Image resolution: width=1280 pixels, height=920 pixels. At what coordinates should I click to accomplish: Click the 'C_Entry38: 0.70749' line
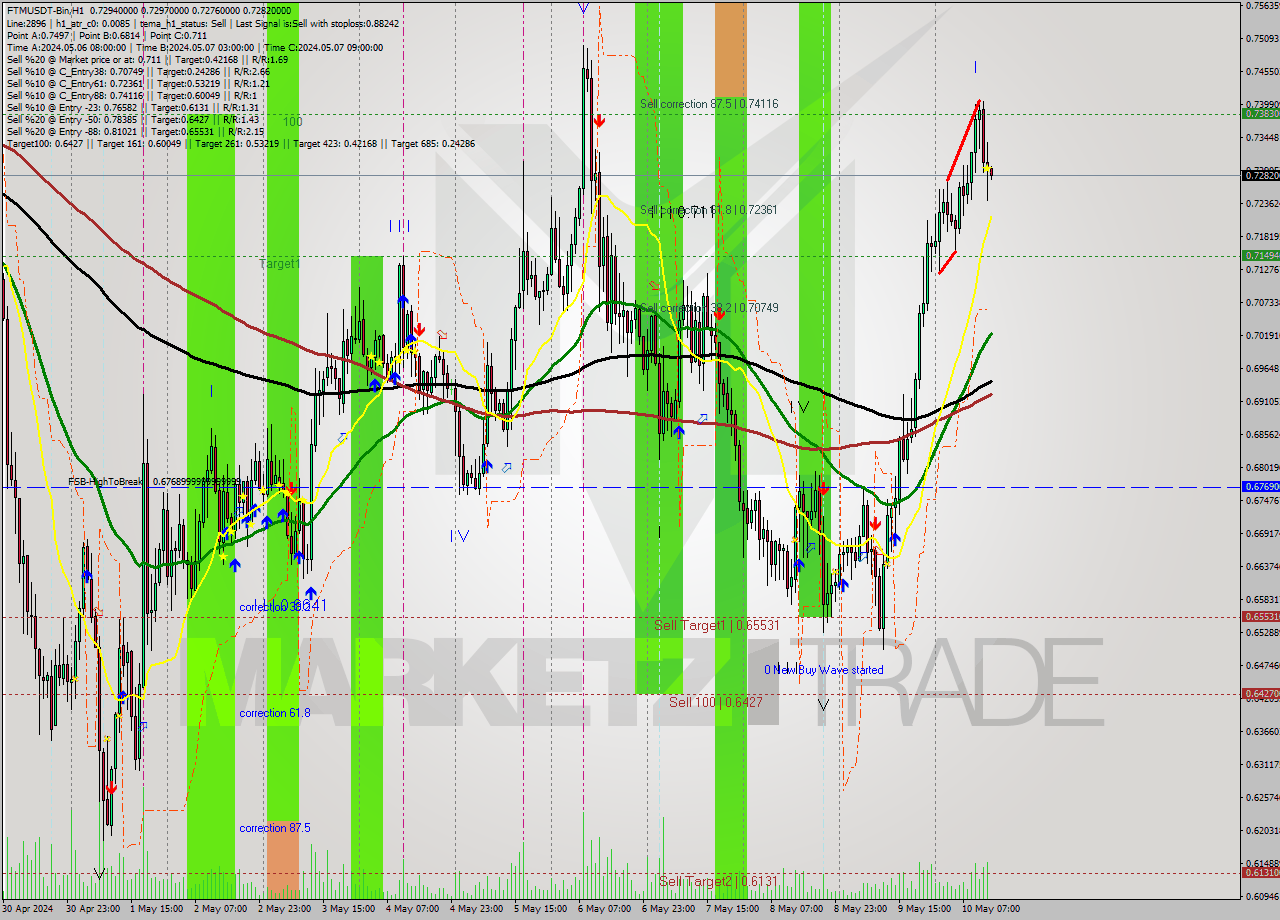138,72
